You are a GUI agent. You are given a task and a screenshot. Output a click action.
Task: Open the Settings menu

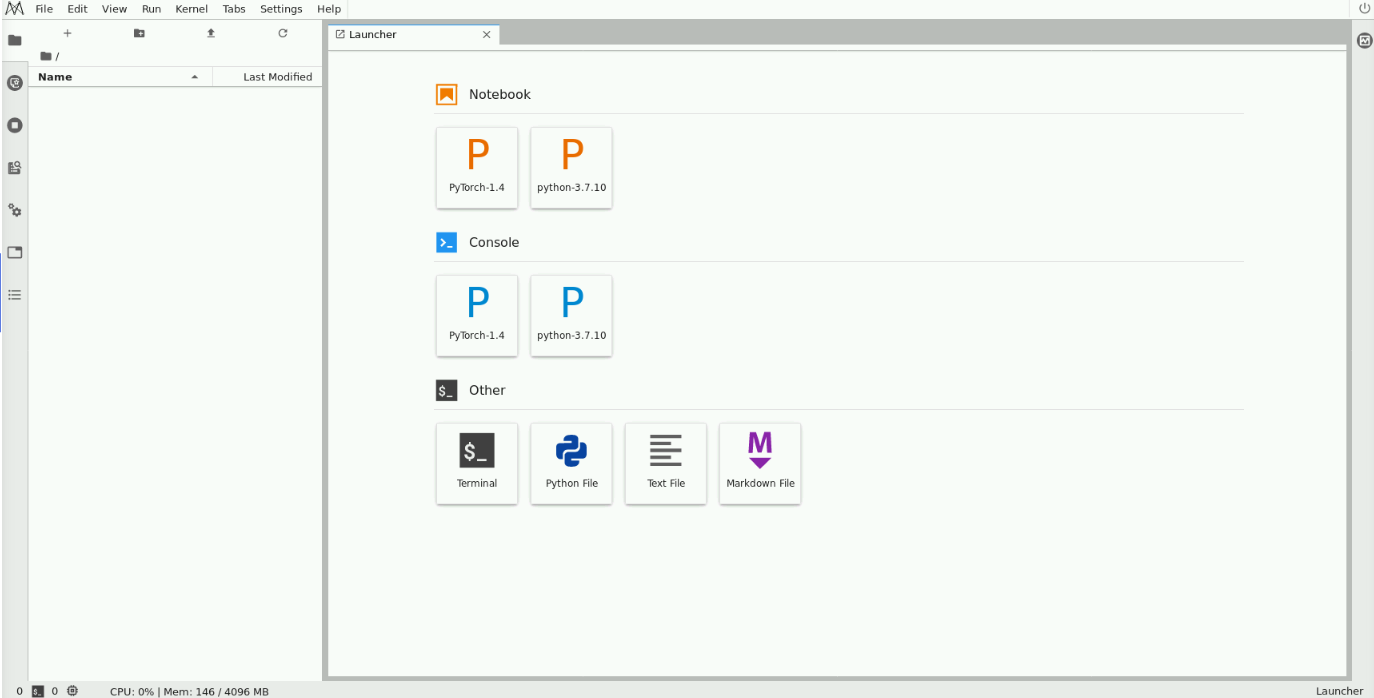[281, 9]
